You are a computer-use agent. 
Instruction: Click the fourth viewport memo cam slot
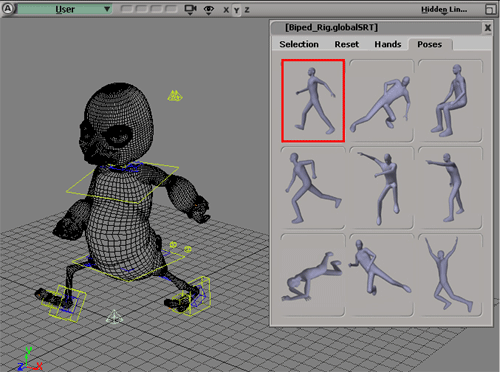pyautogui.click(x=171, y=9)
